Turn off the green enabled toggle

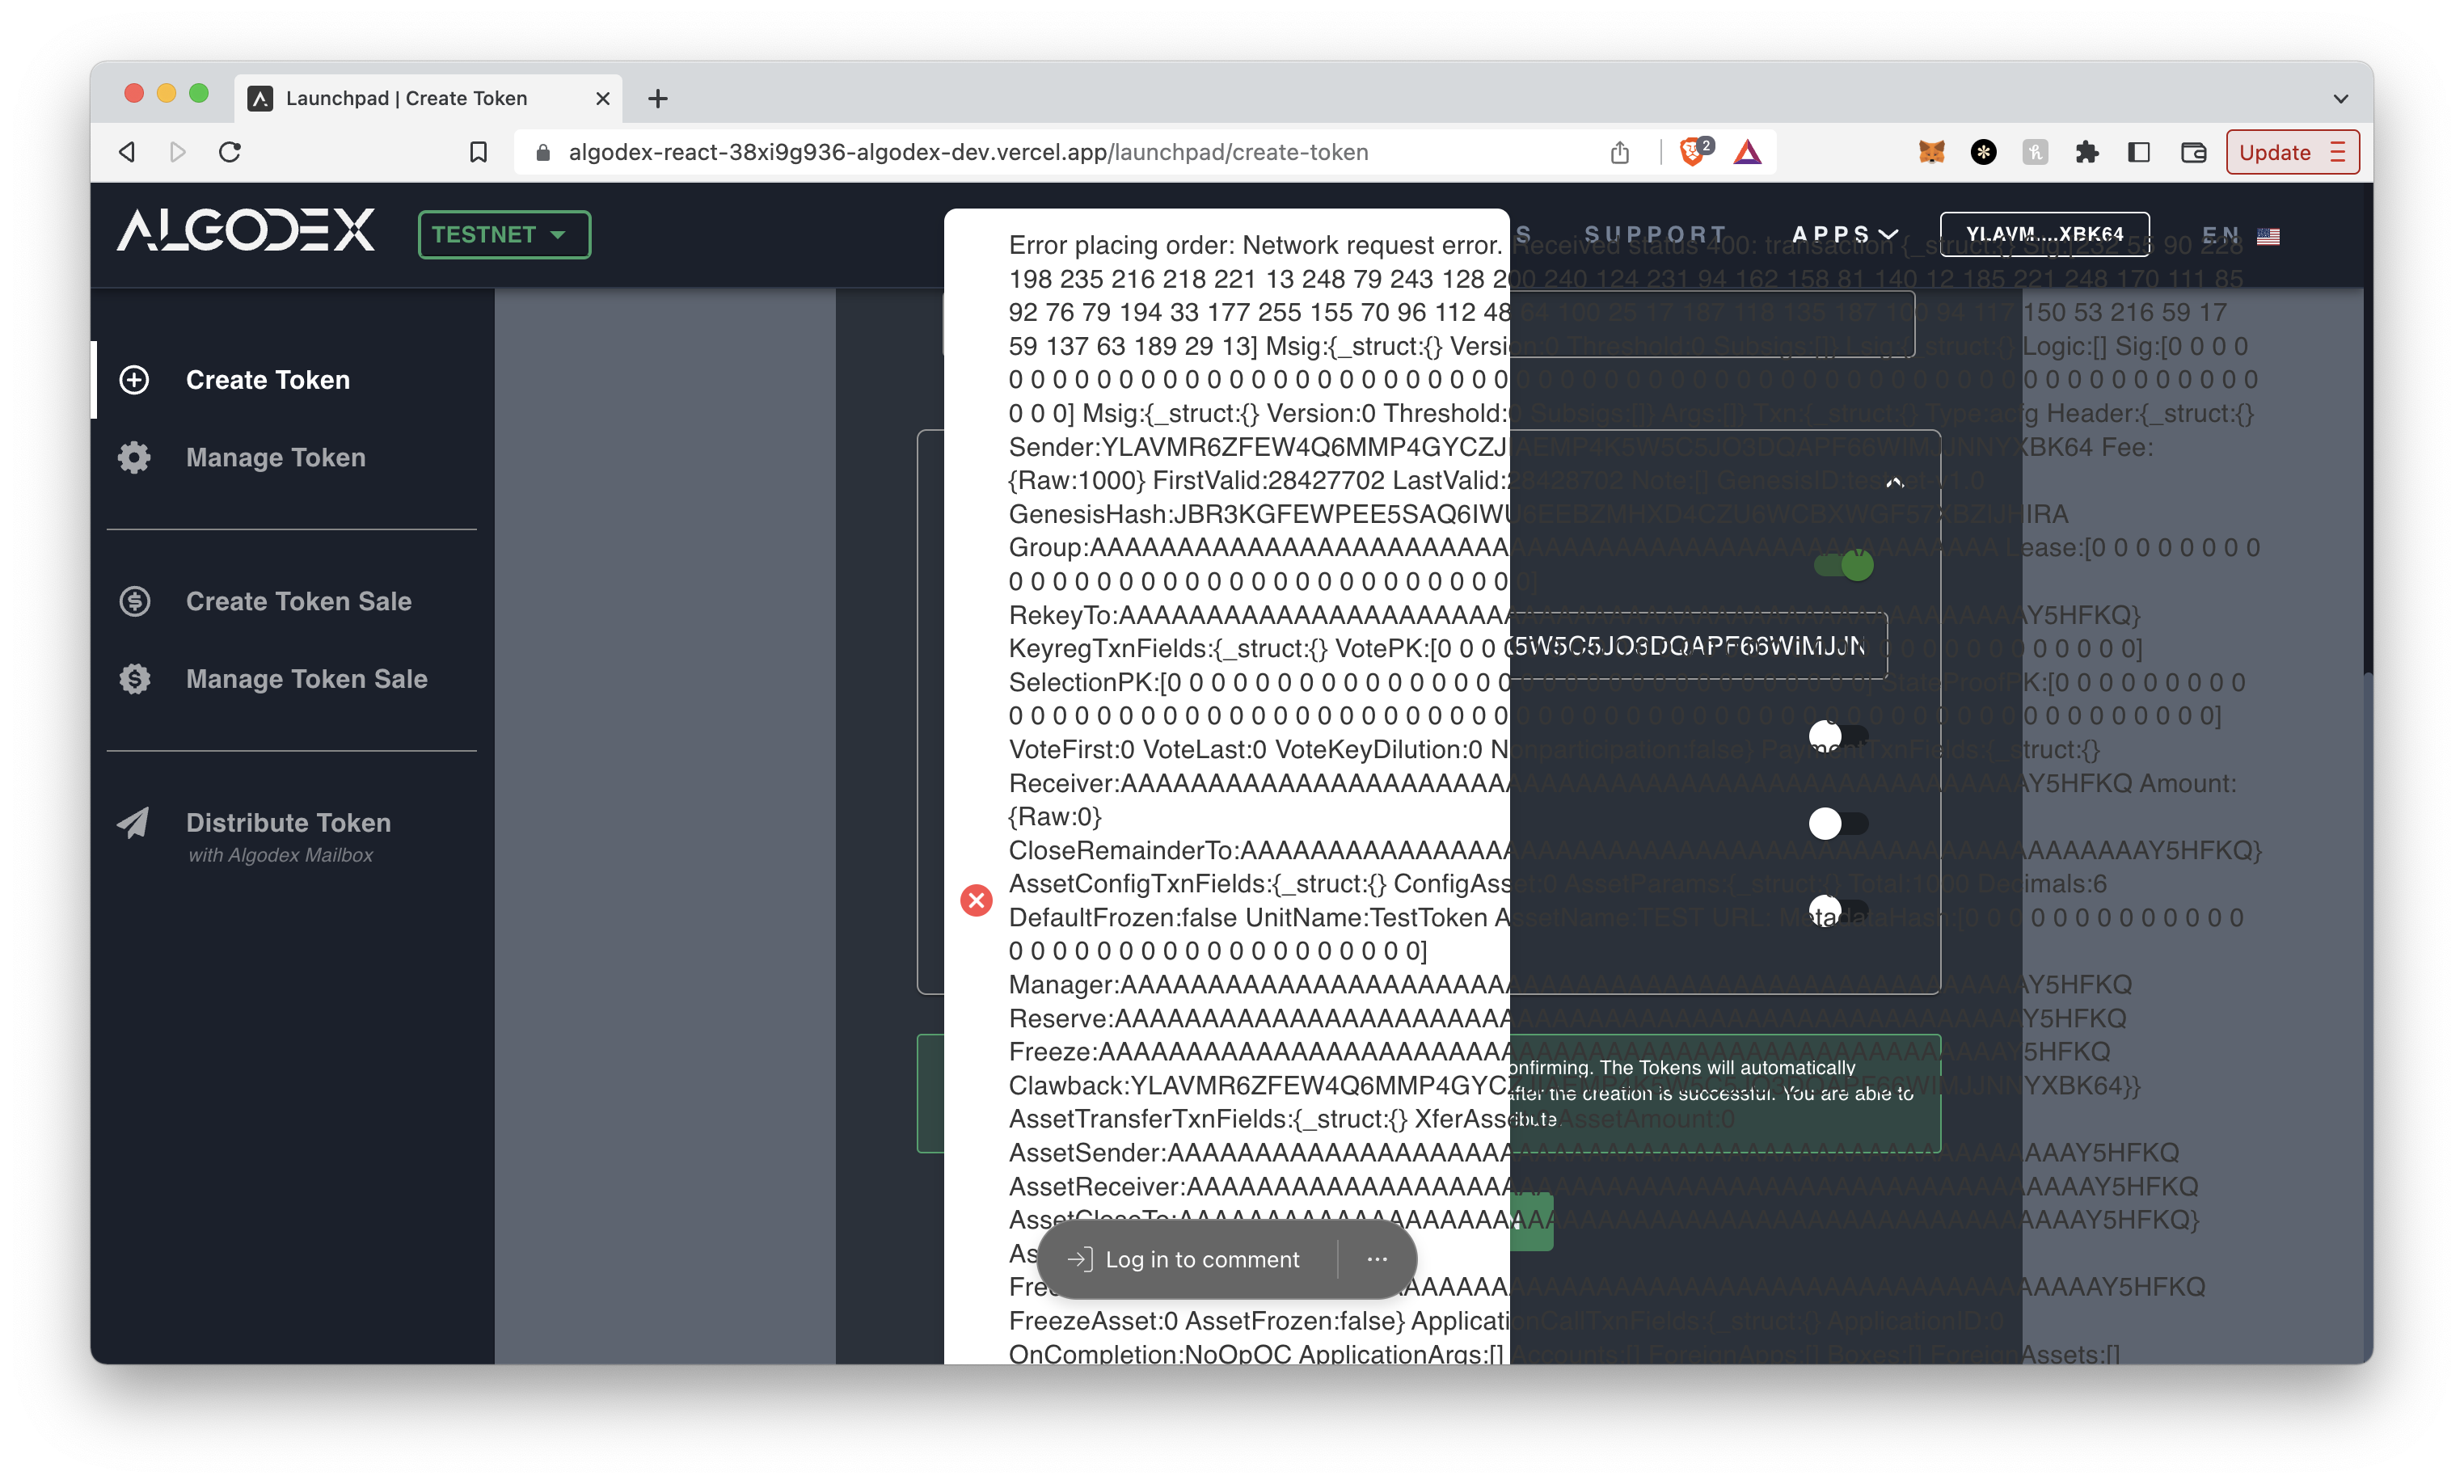coord(1844,566)
